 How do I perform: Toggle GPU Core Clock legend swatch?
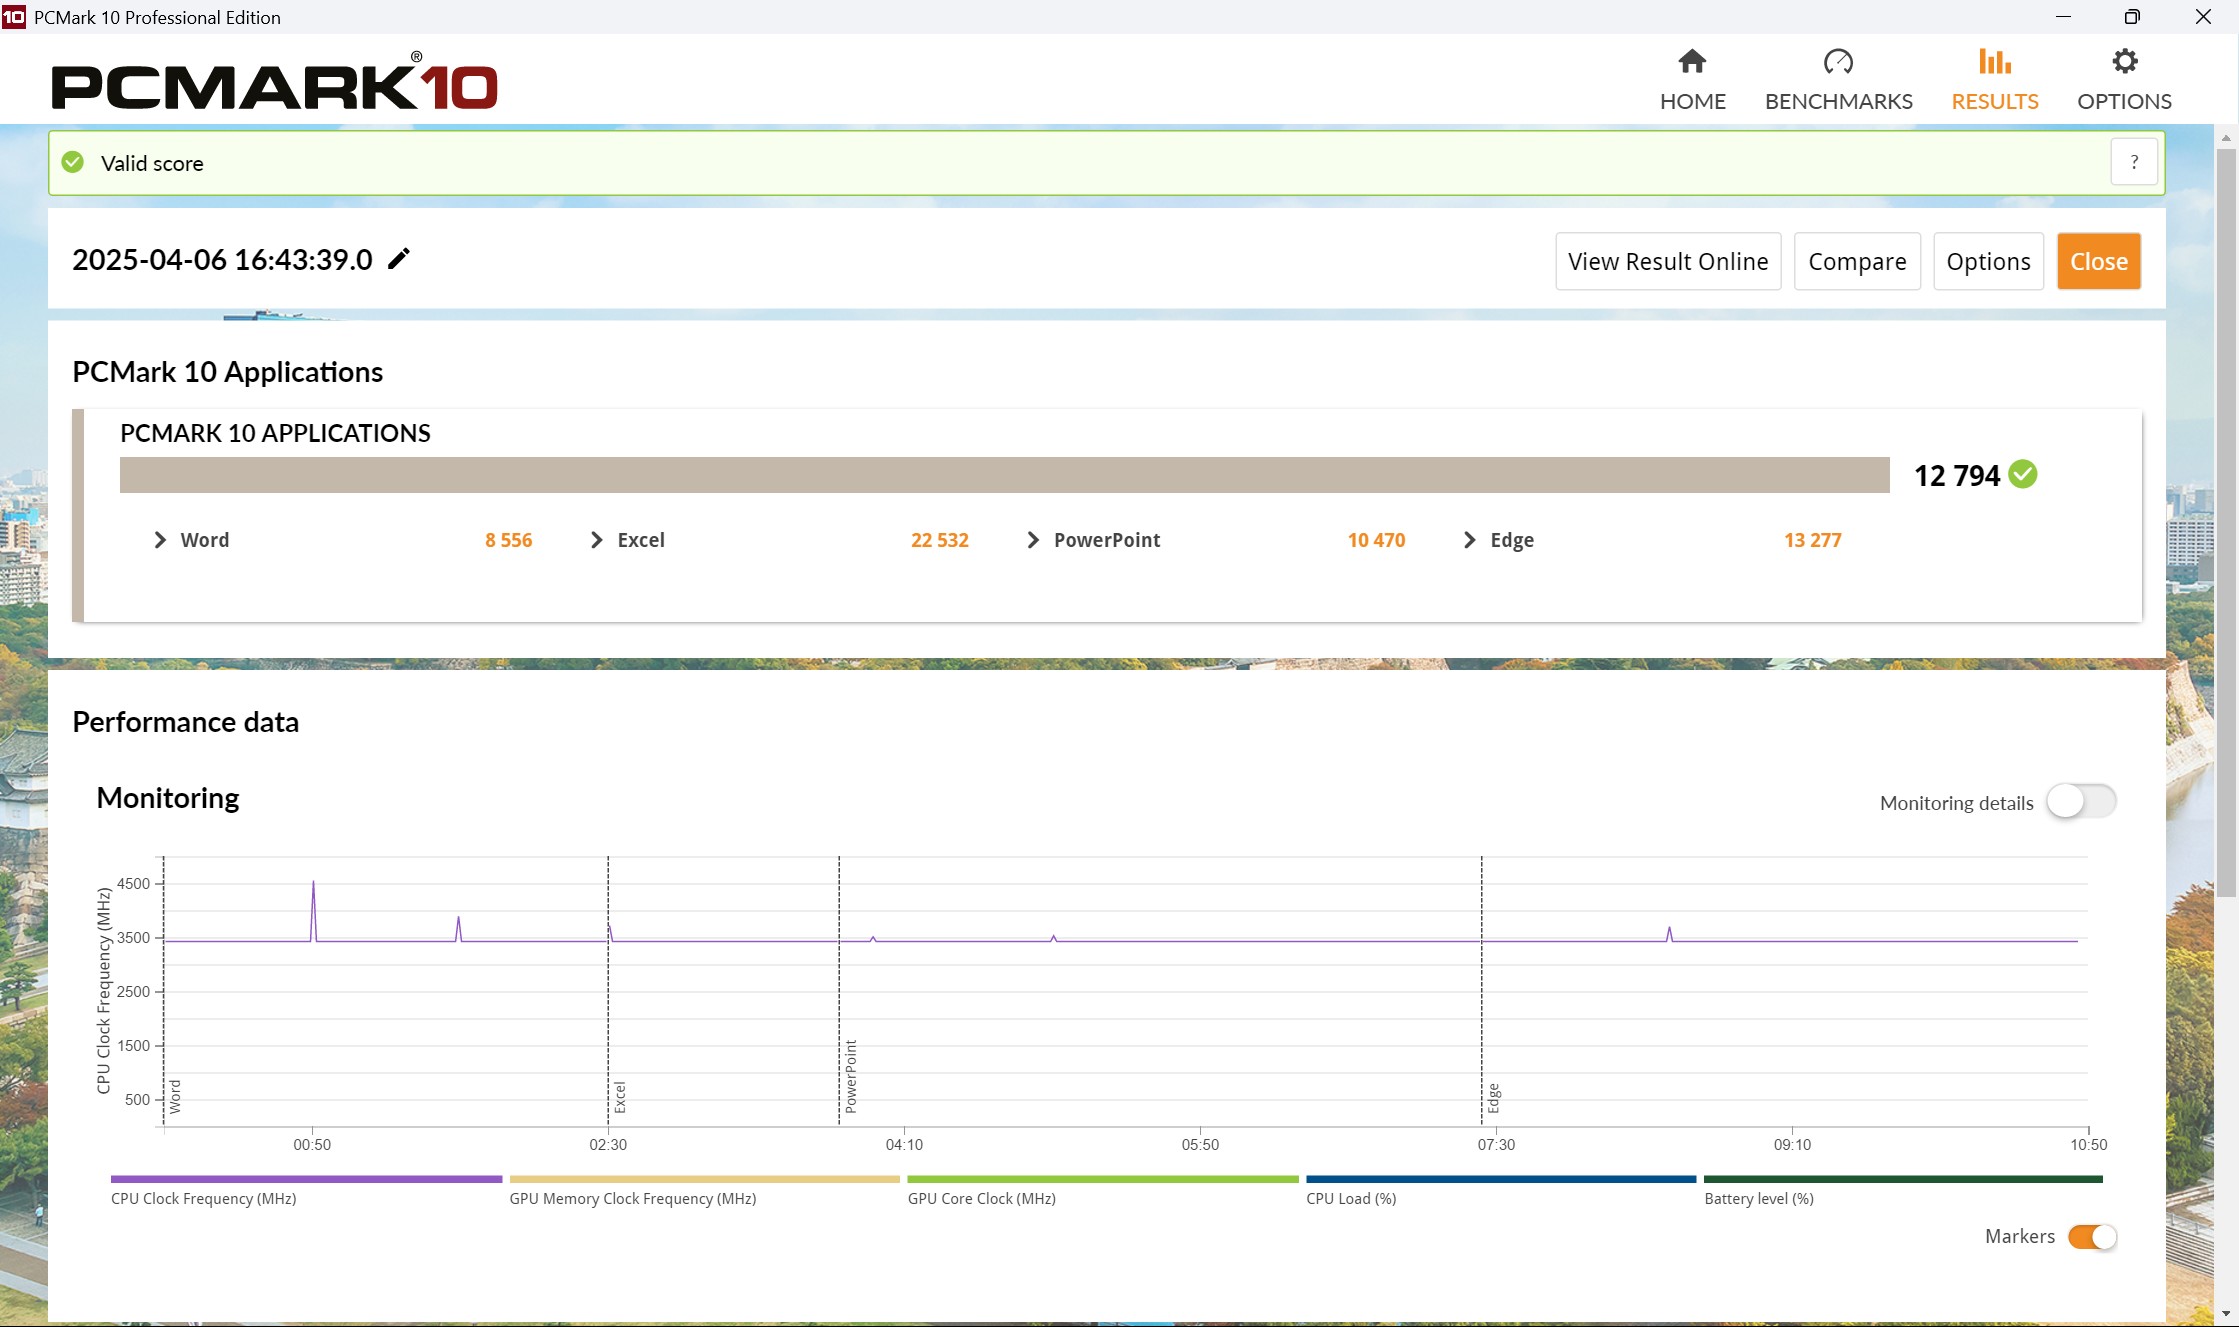pyautogui.click(x=1103, y=1179)
